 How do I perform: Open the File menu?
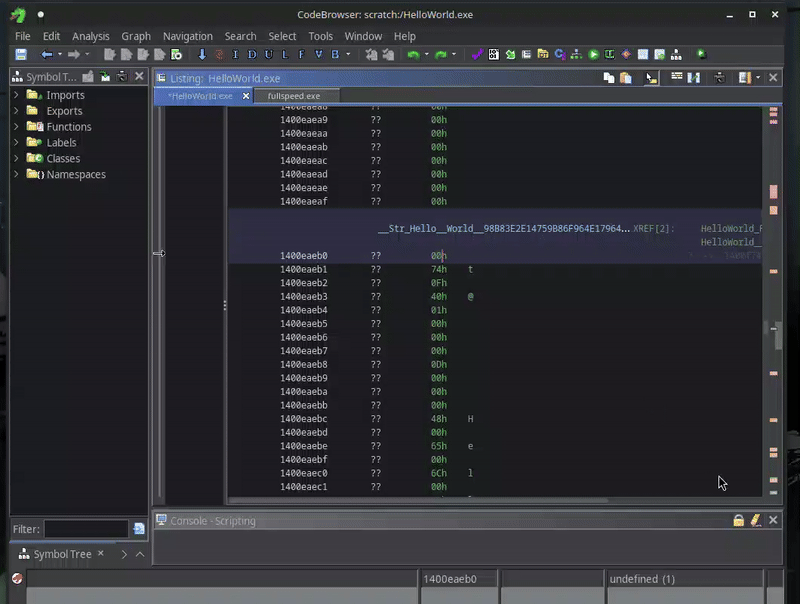(22, 36)
